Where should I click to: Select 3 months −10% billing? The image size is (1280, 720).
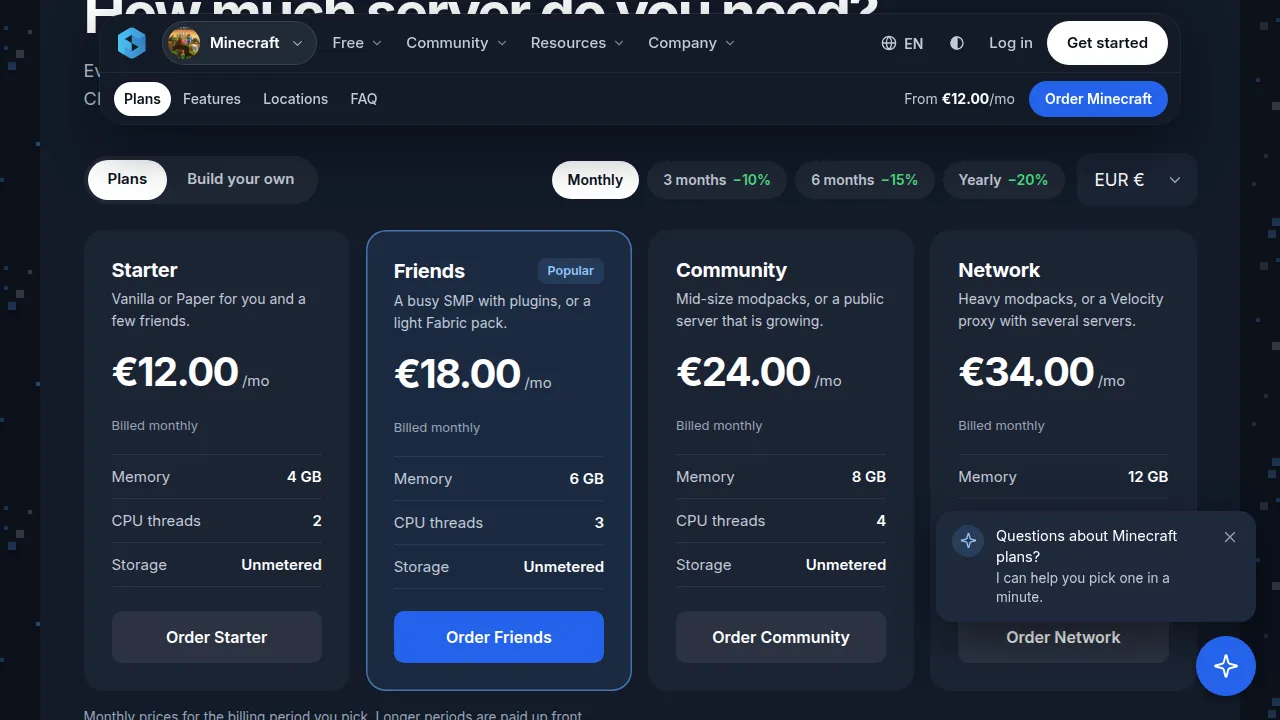pyautogui.click(x=717, y=180)
